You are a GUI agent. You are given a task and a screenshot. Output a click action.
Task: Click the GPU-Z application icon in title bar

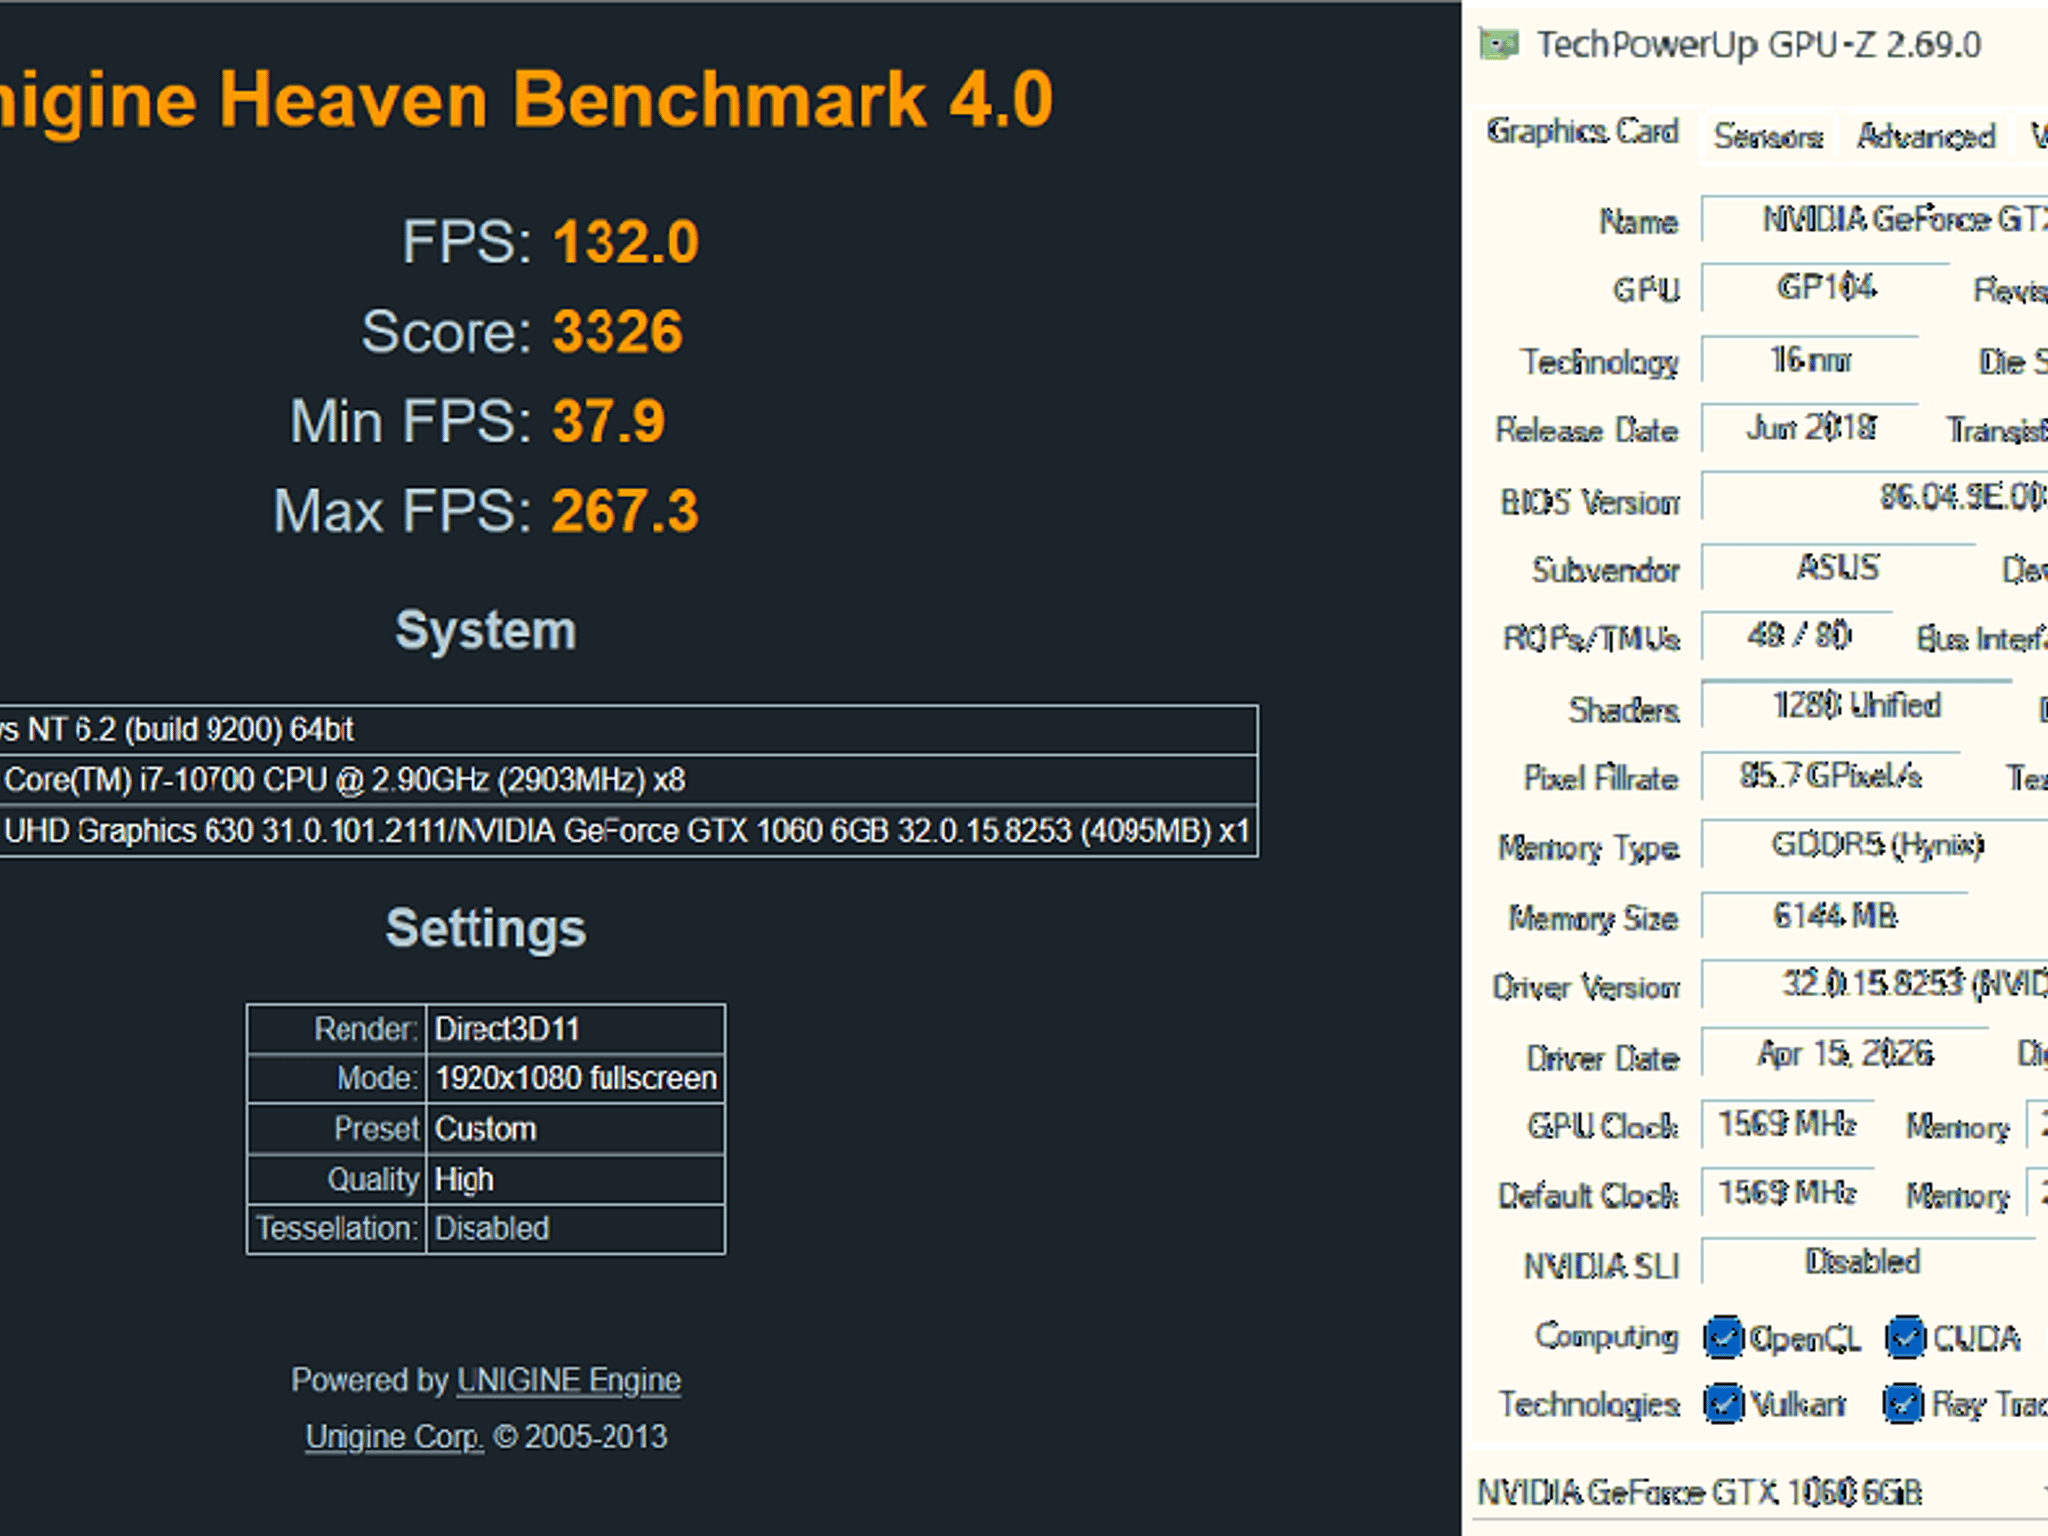1499,45
